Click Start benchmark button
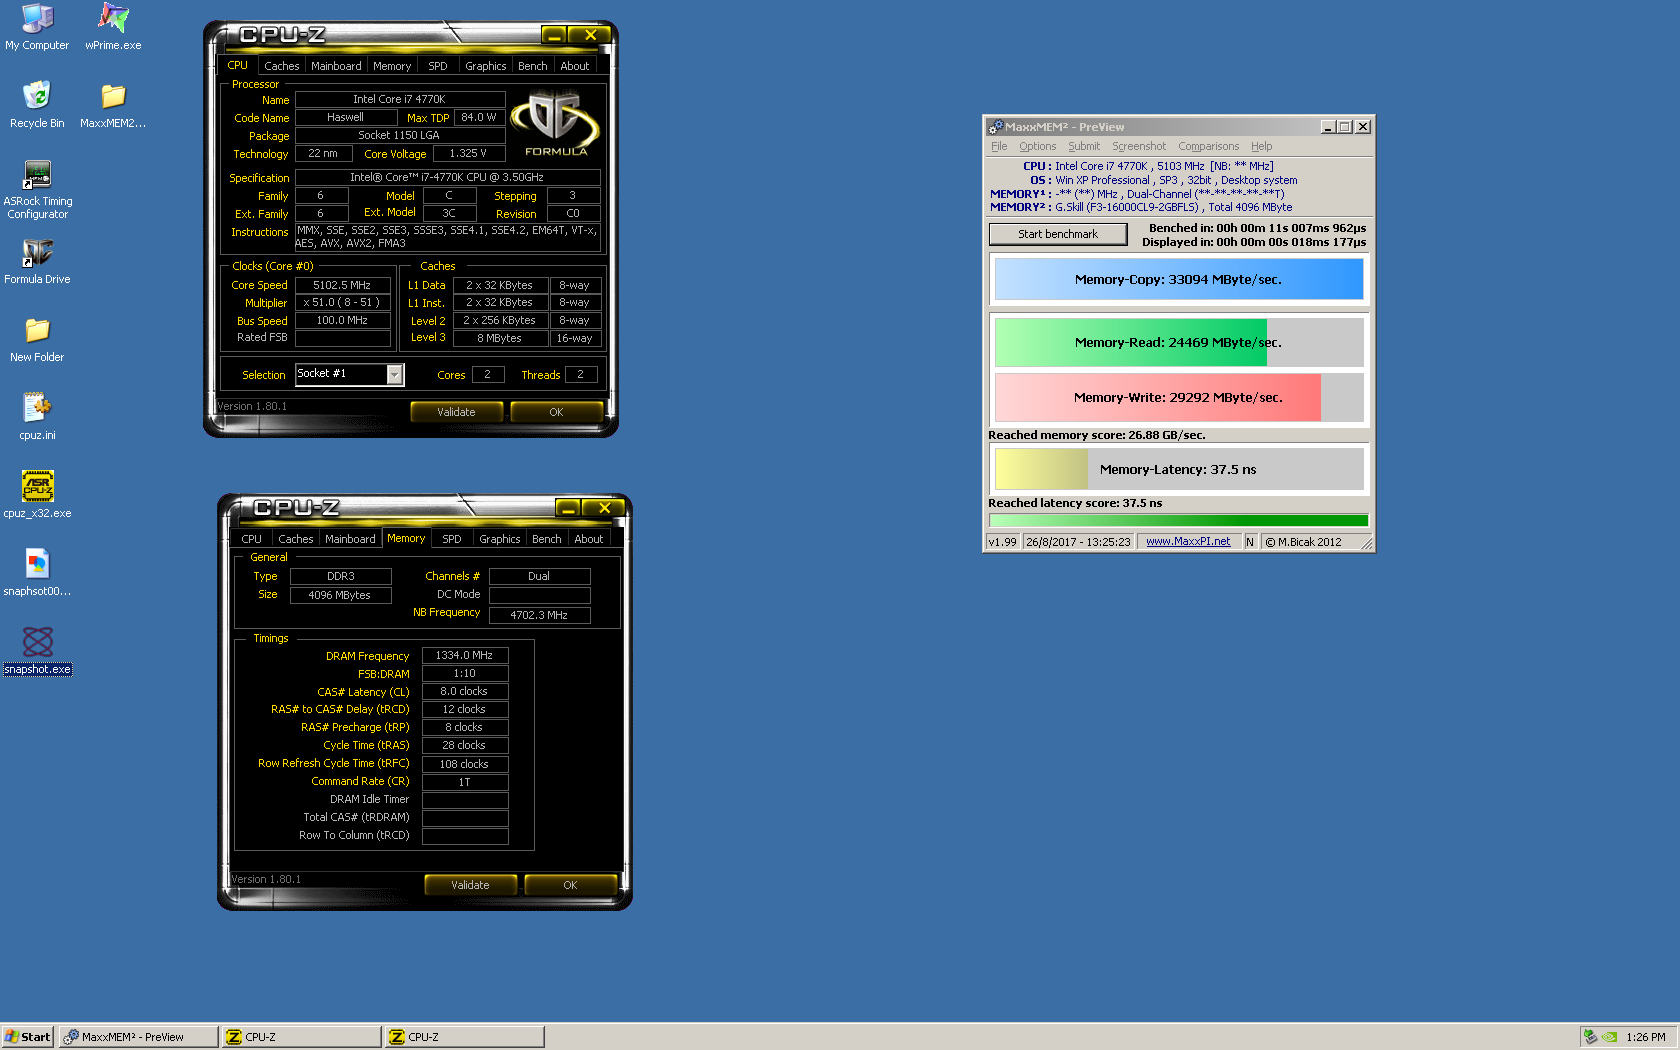This screenshot has width=1680, height=1050. [x=1058, y=234]
